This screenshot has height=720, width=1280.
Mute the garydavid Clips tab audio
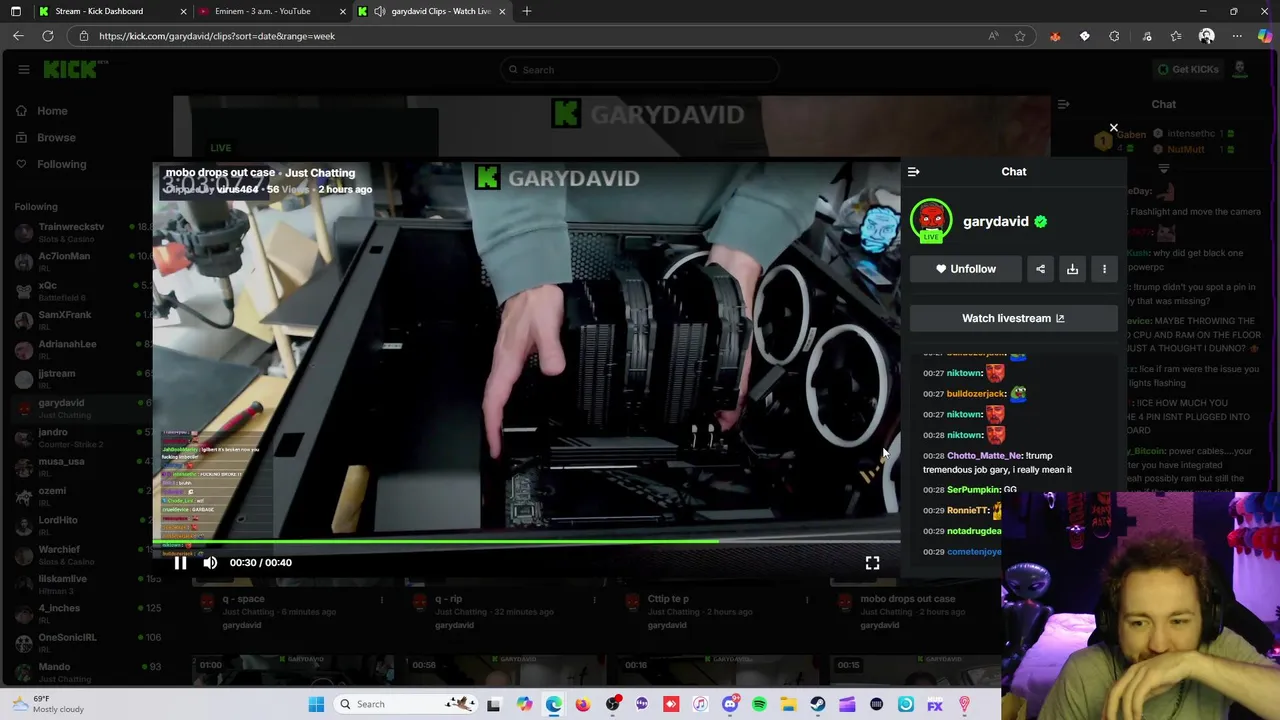click(380, 11)
